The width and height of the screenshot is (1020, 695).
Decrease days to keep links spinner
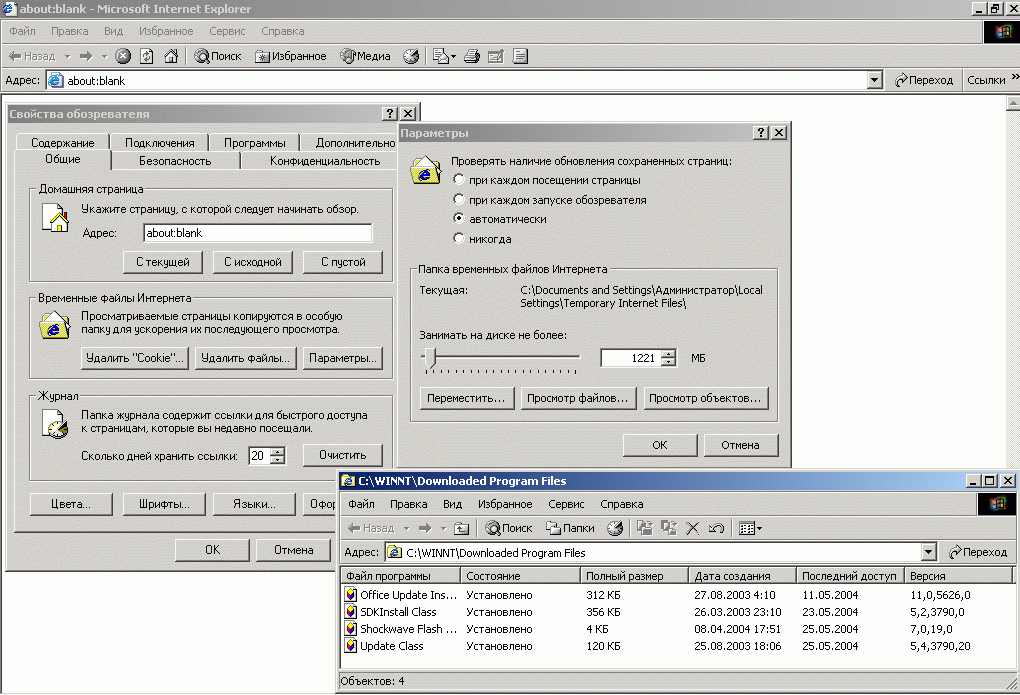click(x=278, y=460)
